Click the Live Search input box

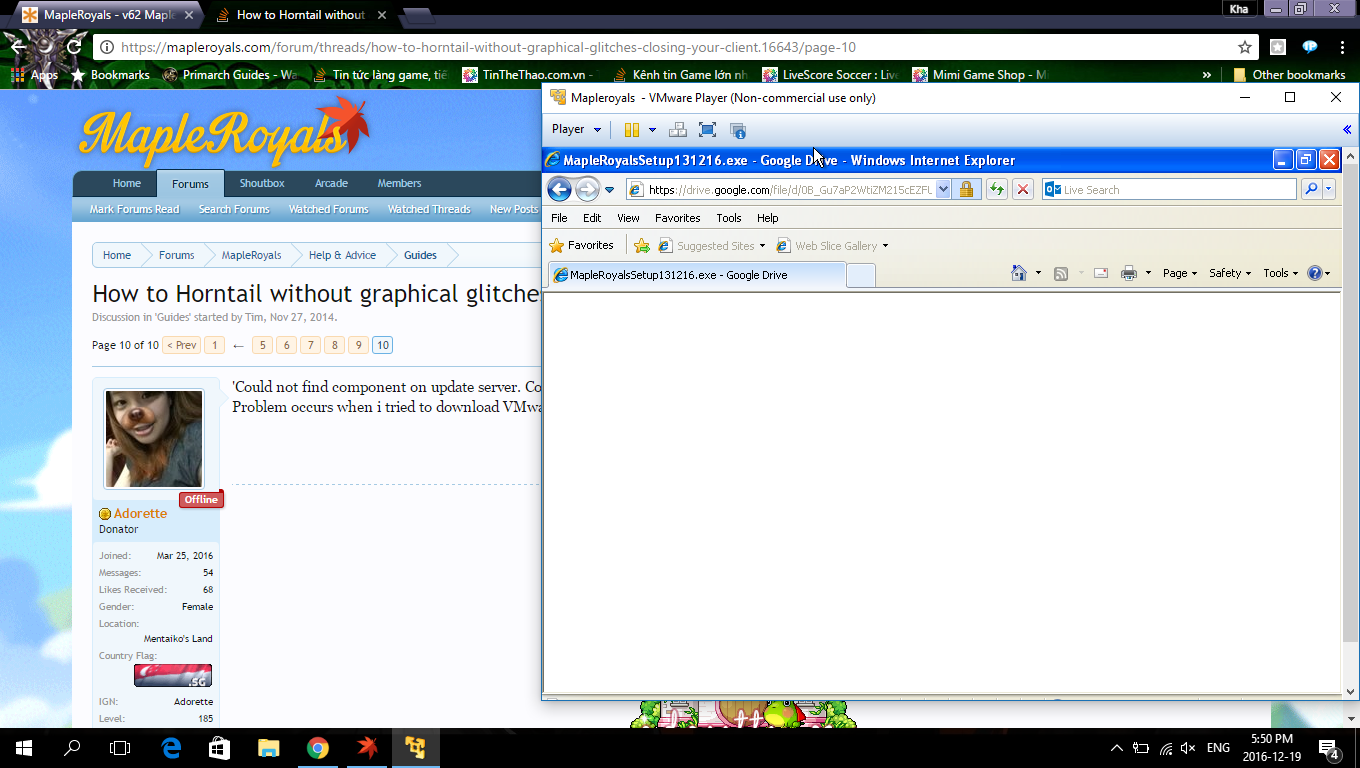coord(1177,190)
